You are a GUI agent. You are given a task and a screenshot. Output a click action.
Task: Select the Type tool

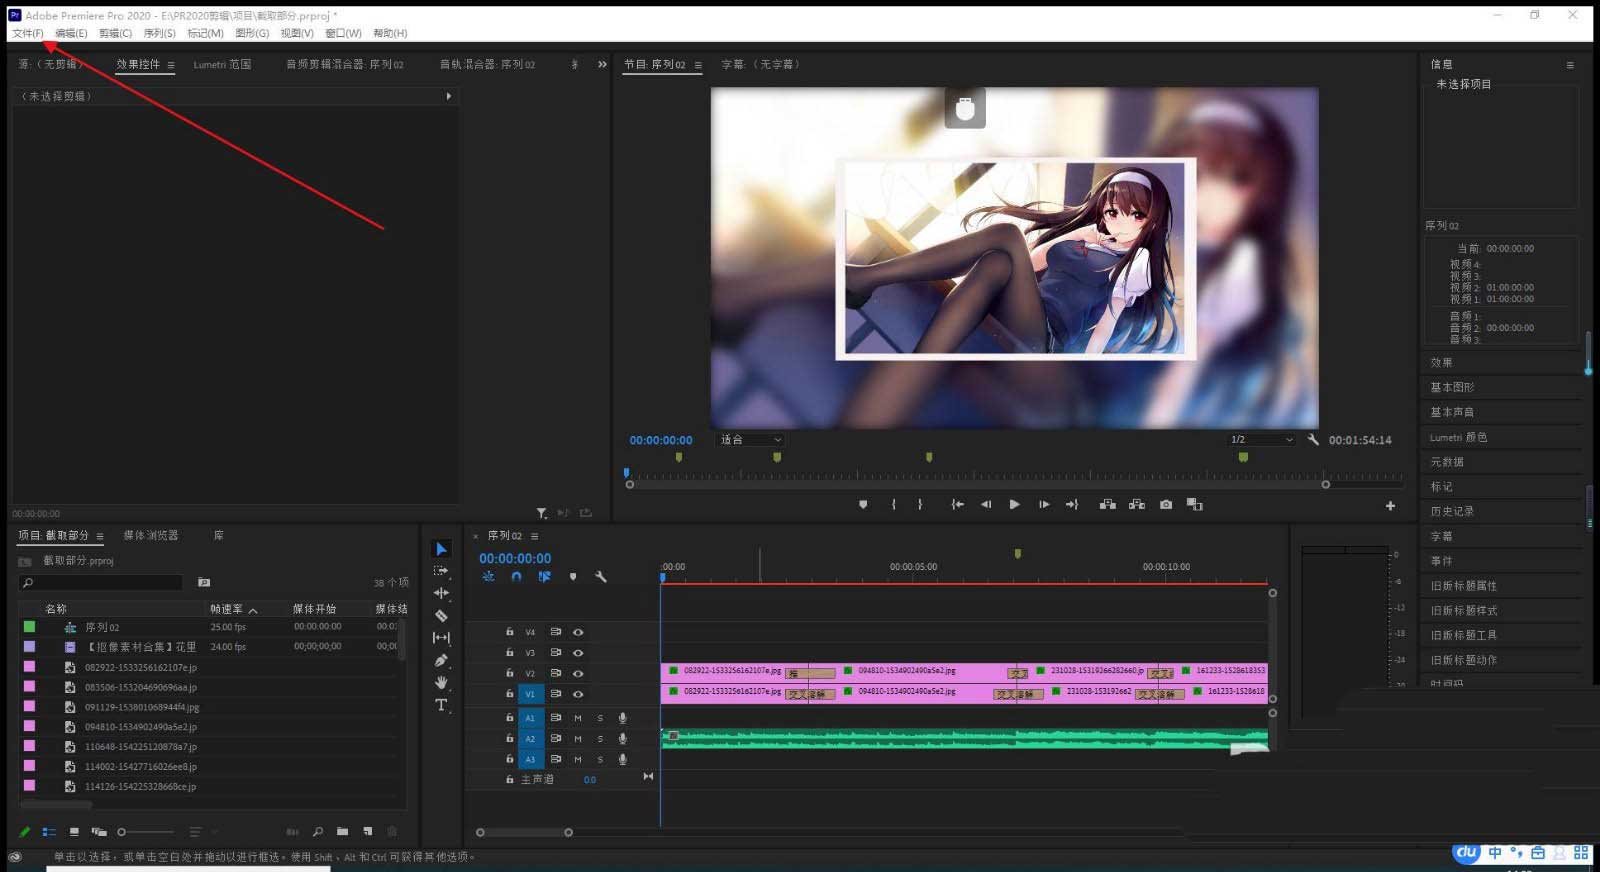tap(441, 705)
